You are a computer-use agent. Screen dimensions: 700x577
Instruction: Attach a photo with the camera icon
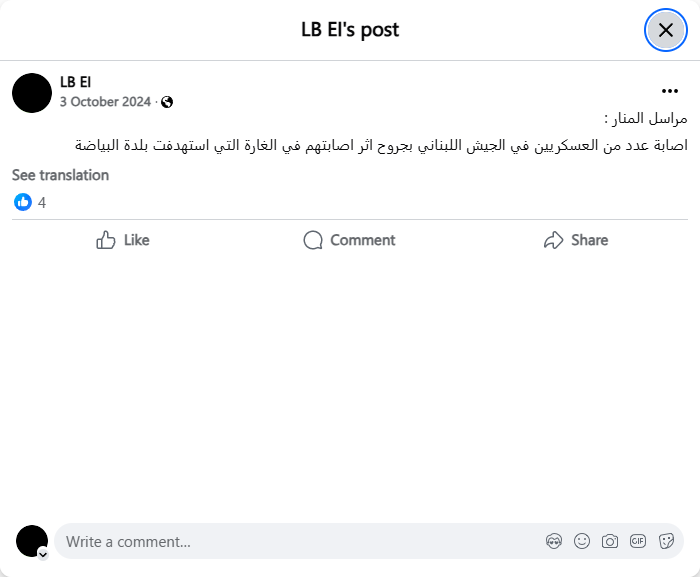(610, 541)
